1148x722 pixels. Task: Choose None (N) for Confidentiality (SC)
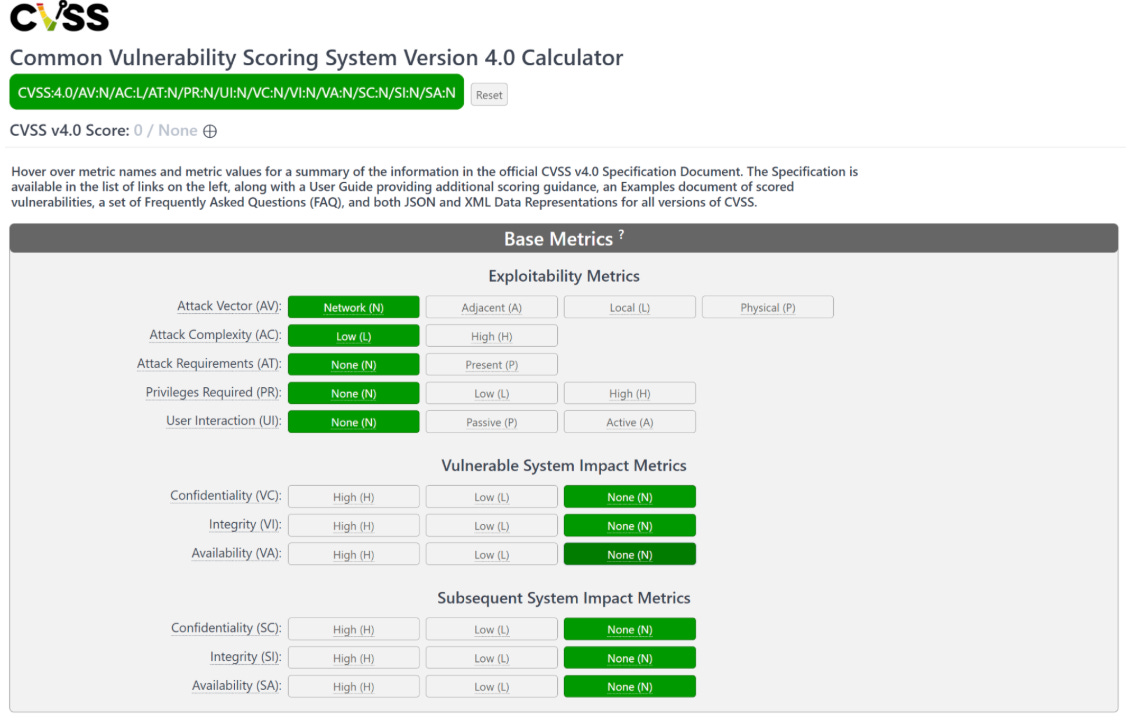coord(630,630)
